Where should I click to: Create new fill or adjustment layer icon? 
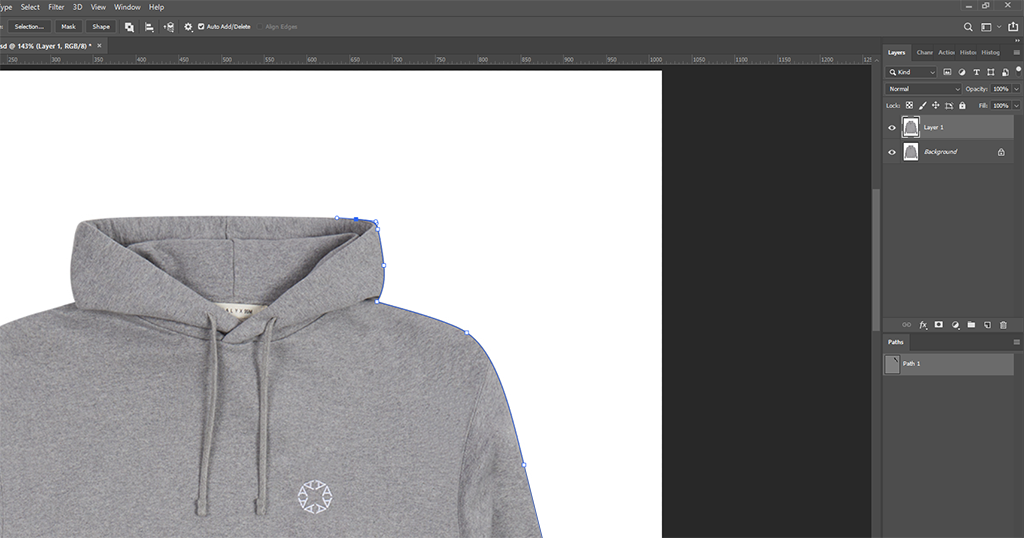click(955, 324)
